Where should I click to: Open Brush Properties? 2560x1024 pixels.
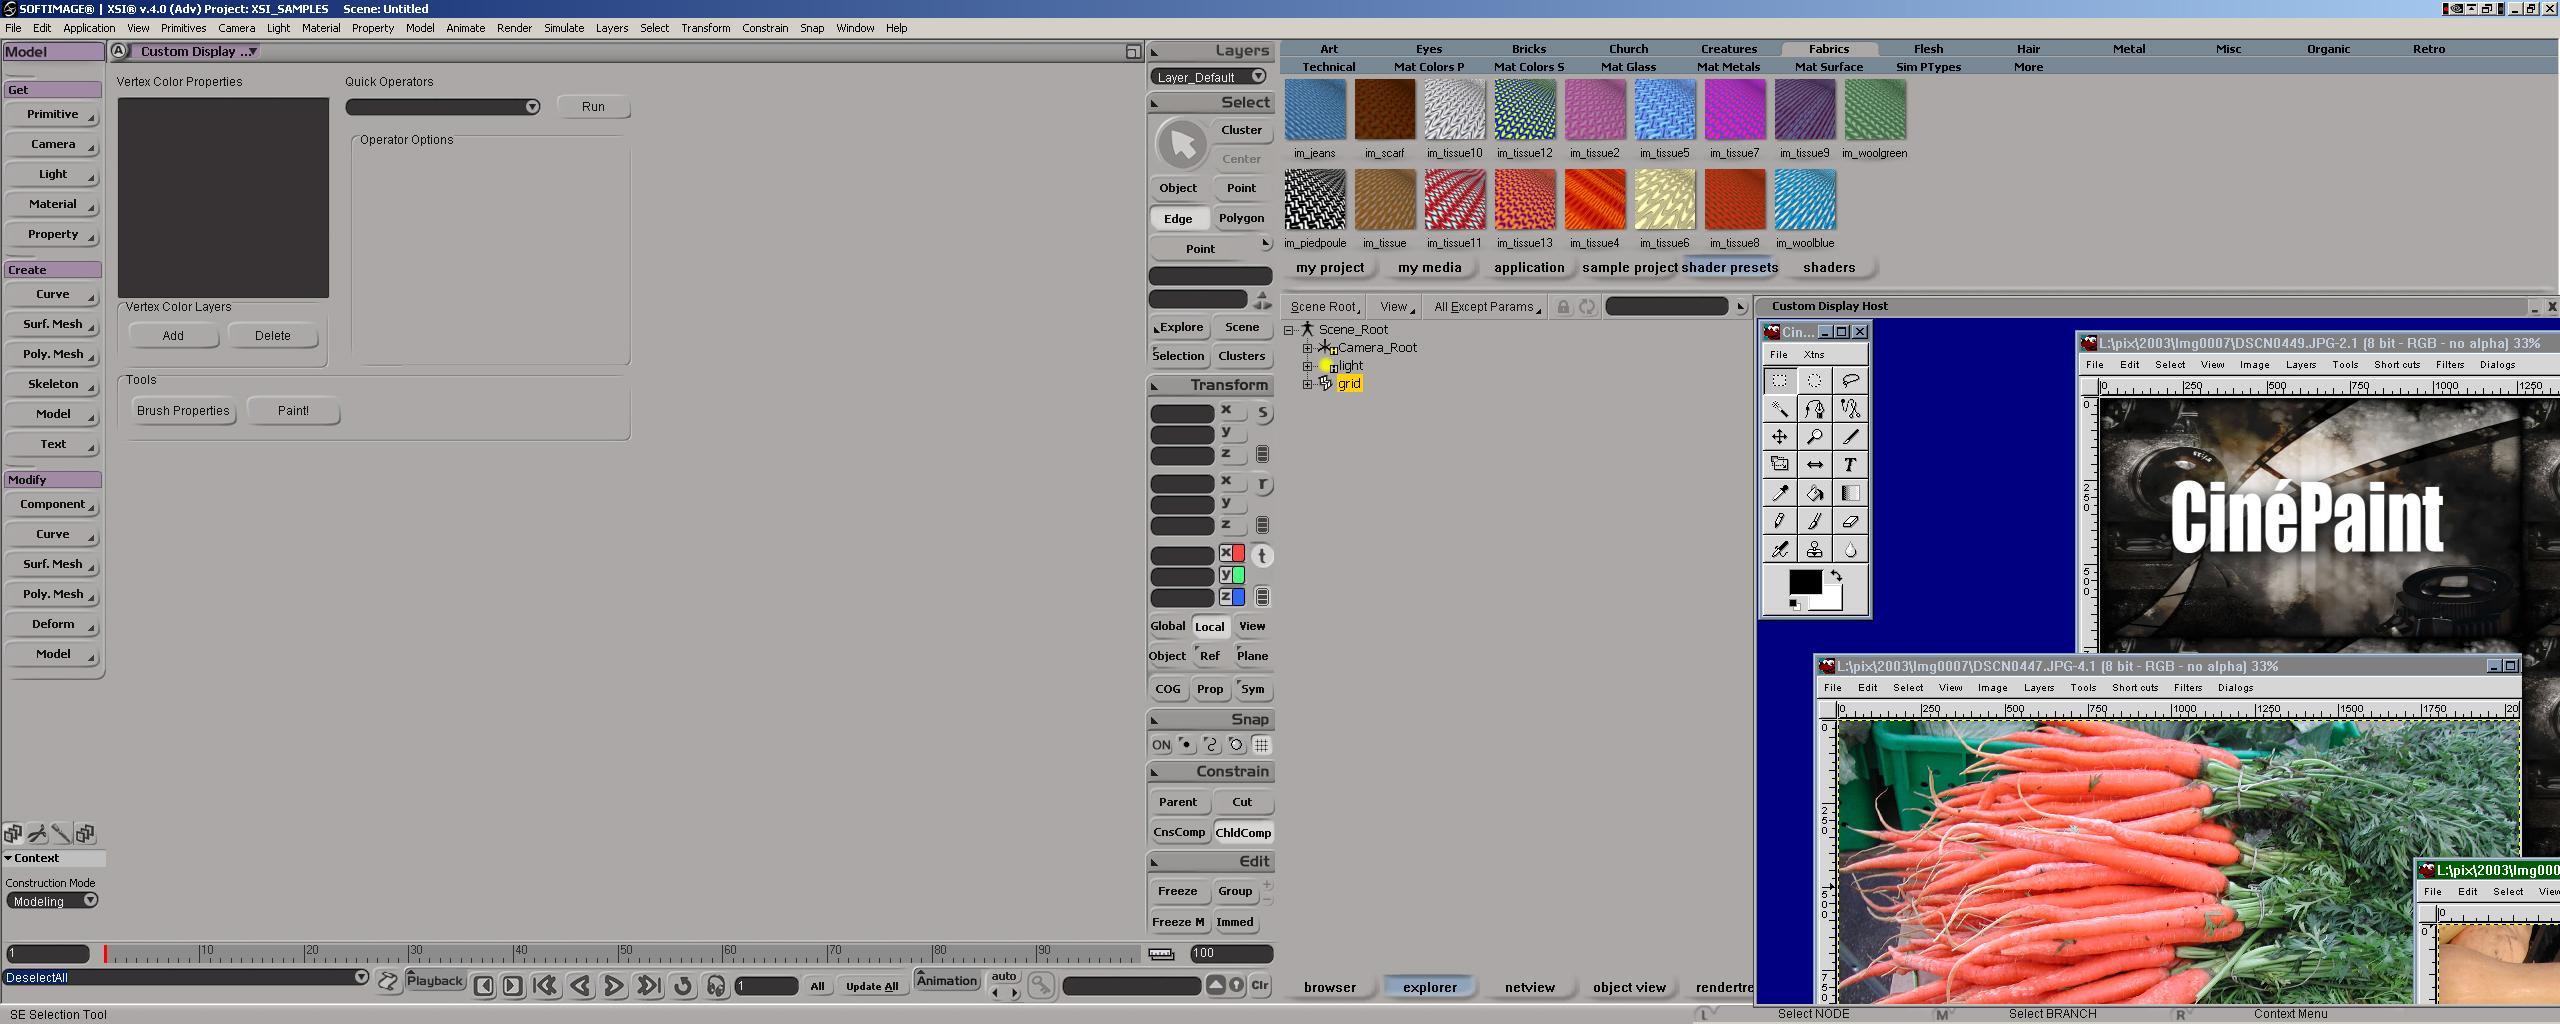click(x=183, y=411)
